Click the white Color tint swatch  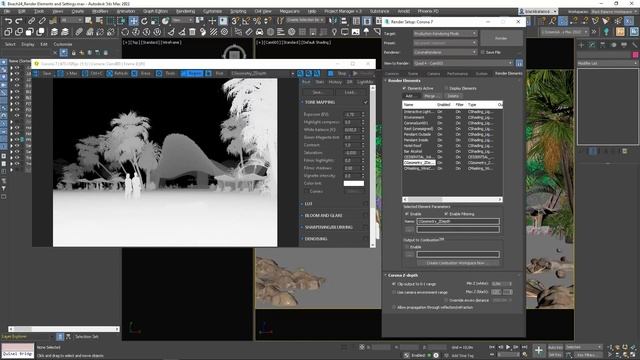[x=353, y=183]
